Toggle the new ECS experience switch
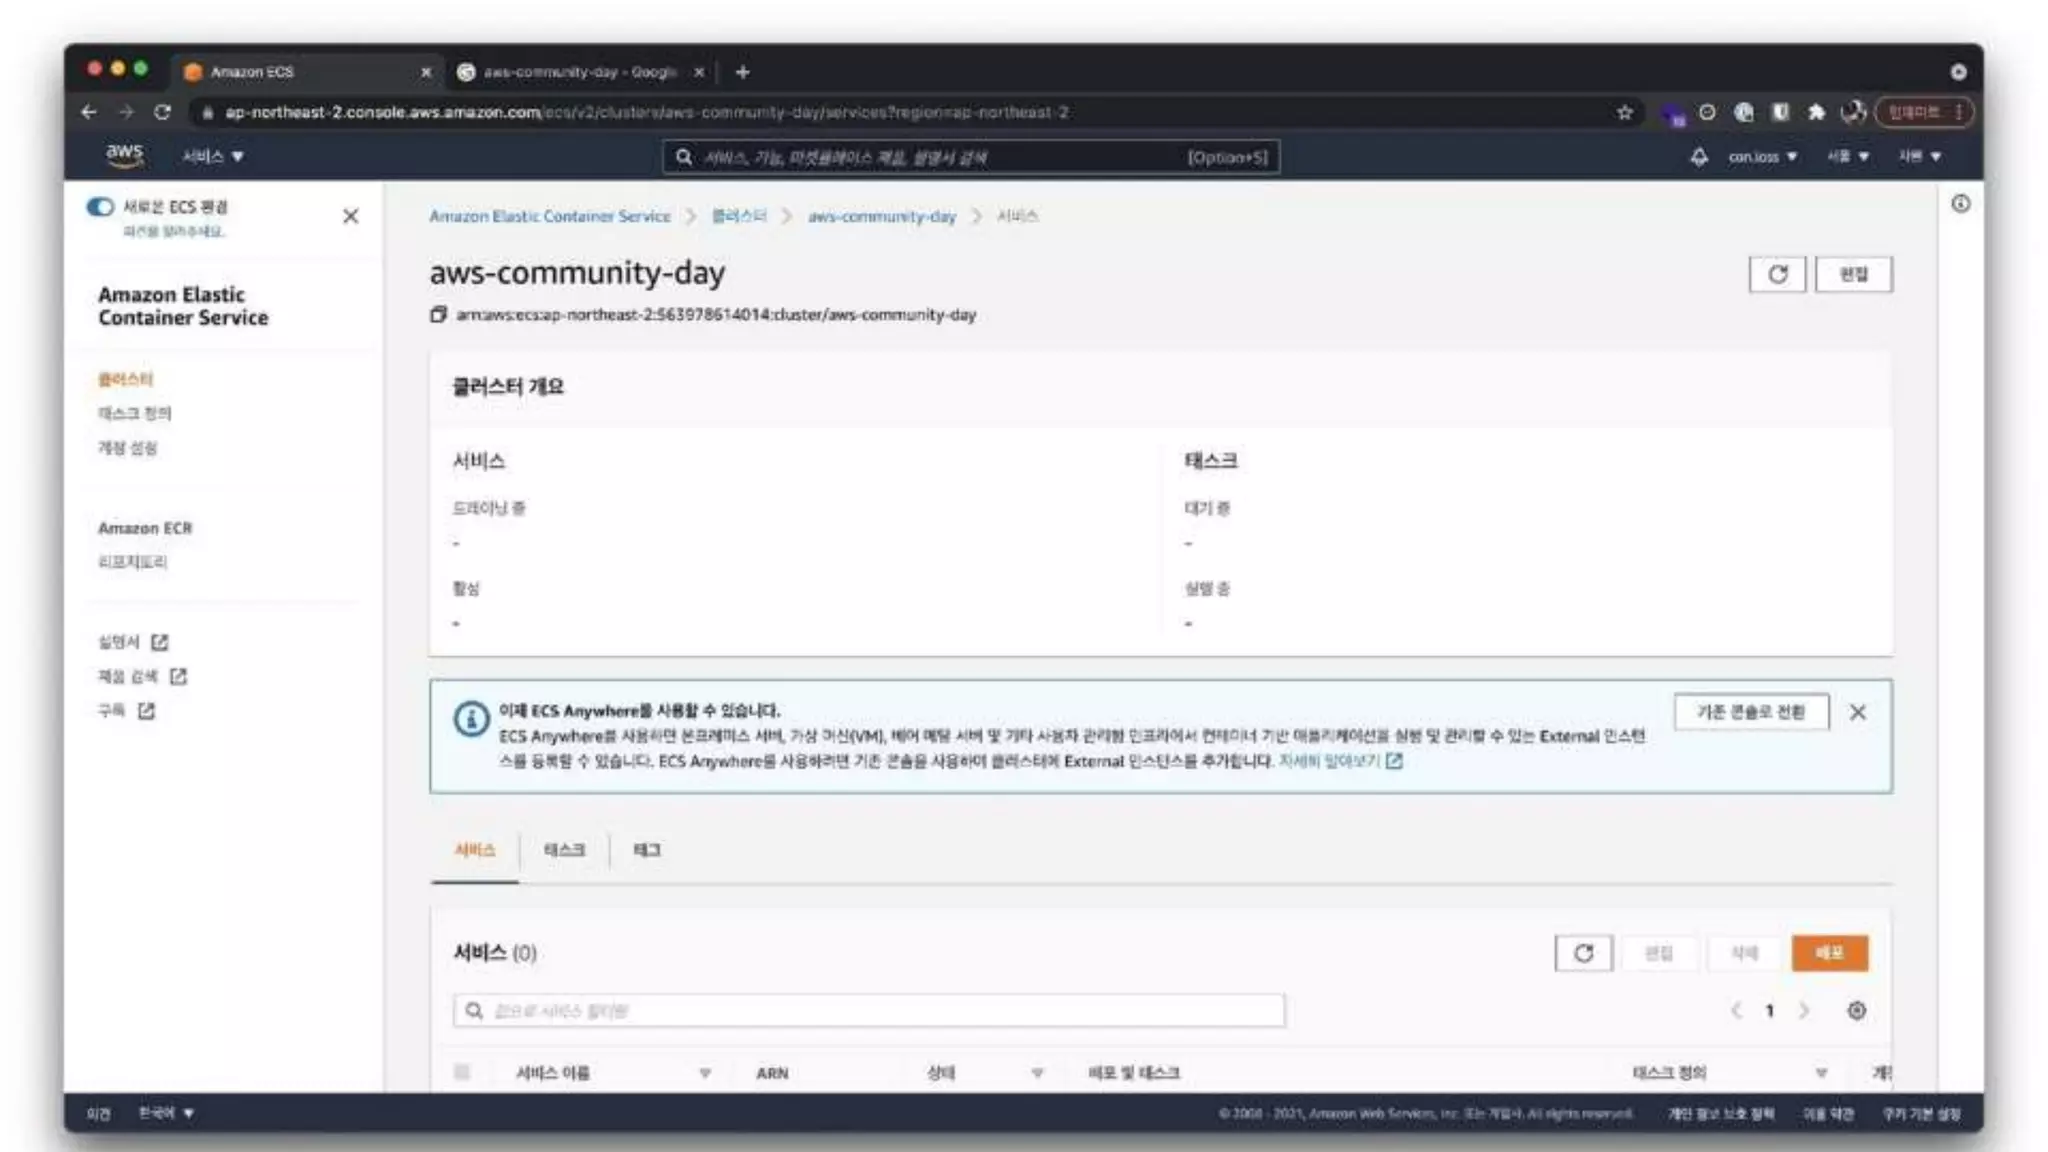 pos(100,207)
